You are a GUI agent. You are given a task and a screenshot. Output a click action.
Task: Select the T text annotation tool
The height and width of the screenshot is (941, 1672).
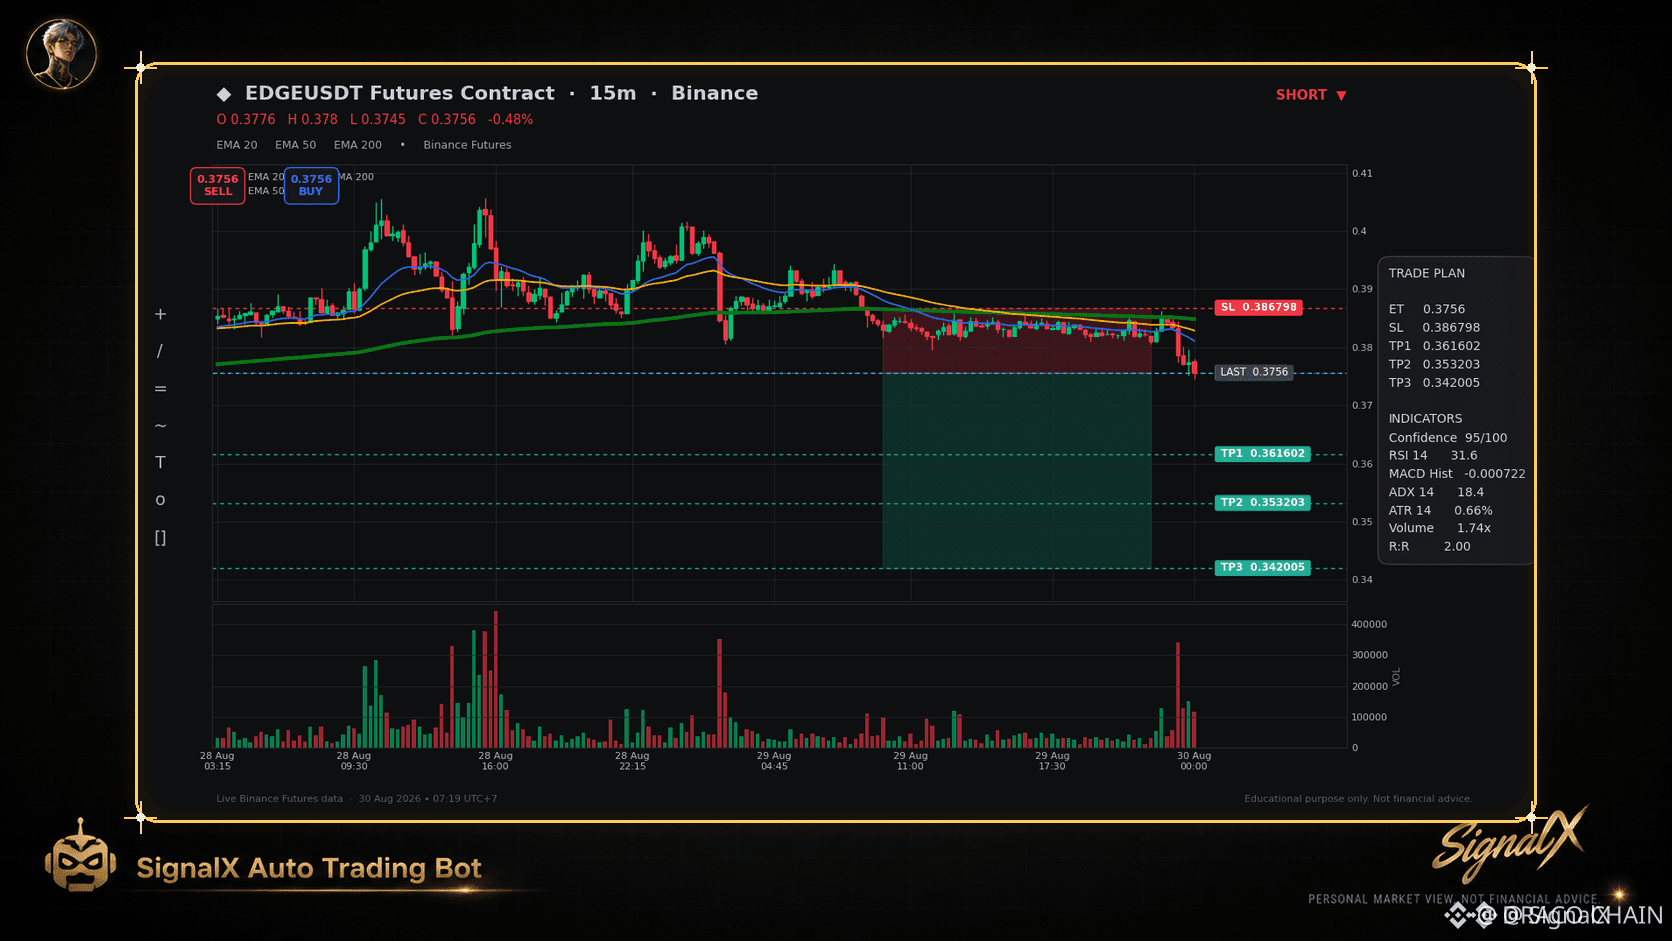point(160,463)
